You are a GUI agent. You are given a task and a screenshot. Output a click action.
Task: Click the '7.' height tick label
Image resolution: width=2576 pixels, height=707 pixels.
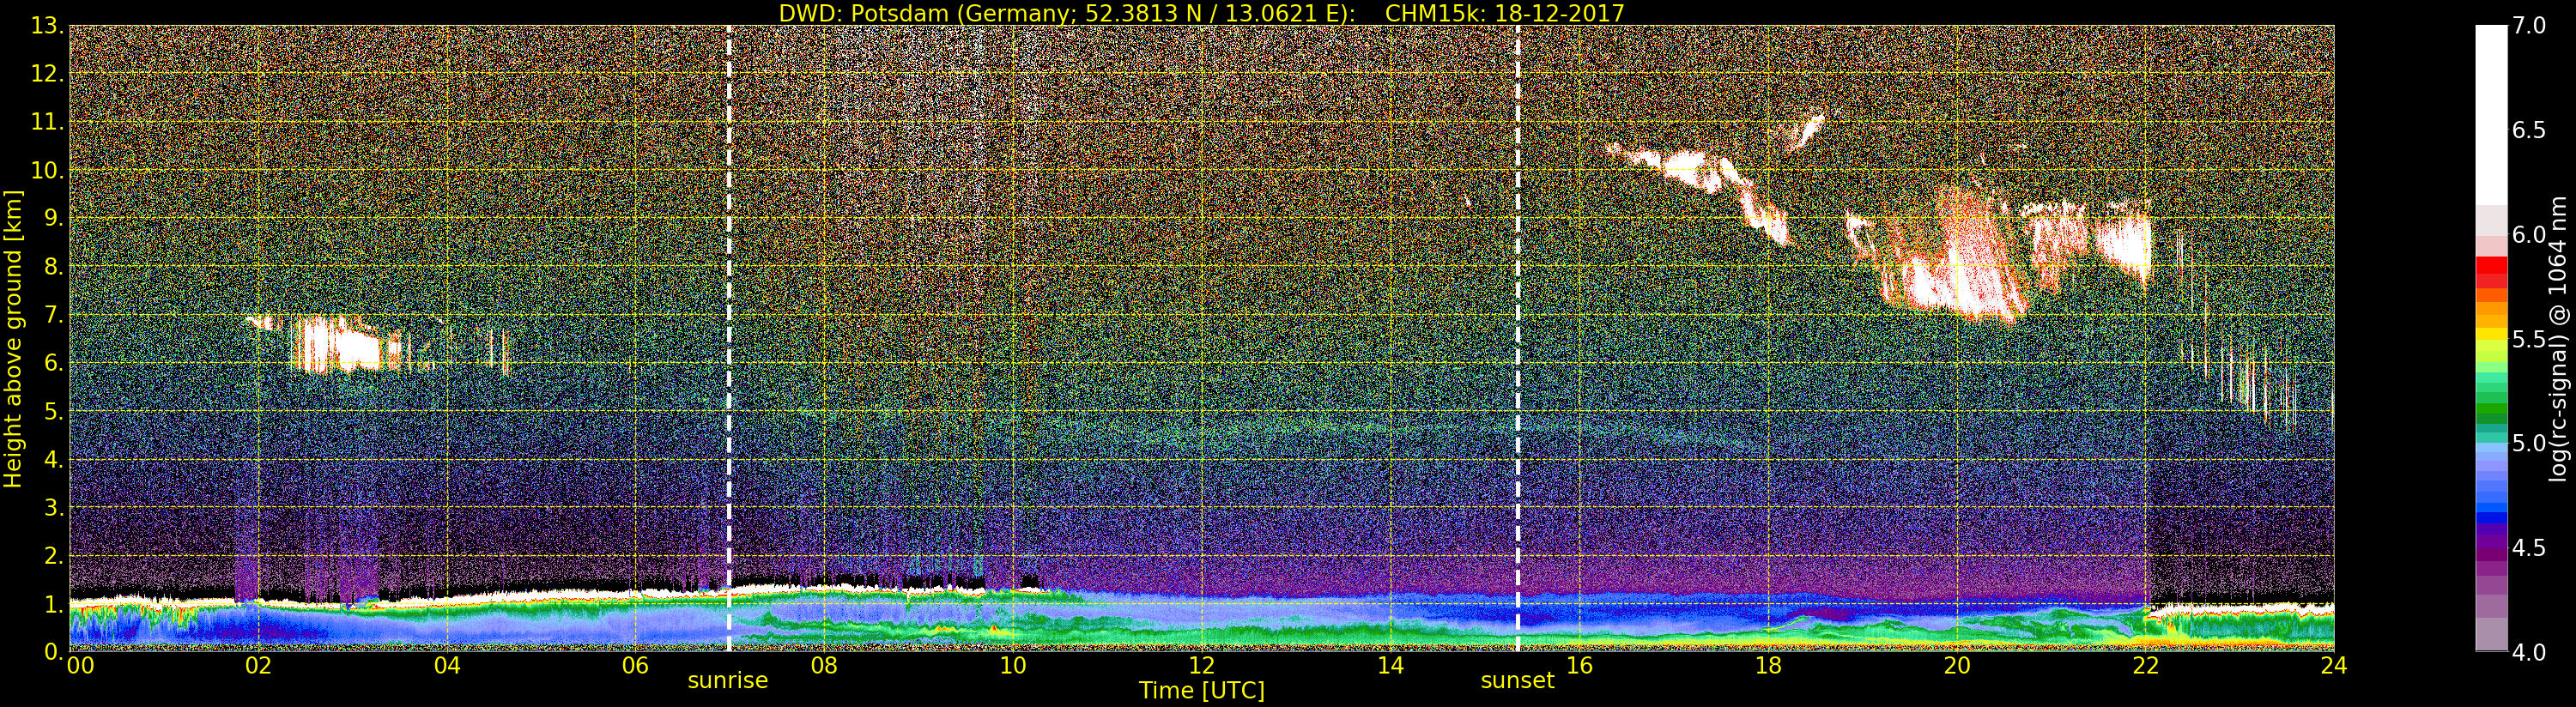[x=54, y=315]
